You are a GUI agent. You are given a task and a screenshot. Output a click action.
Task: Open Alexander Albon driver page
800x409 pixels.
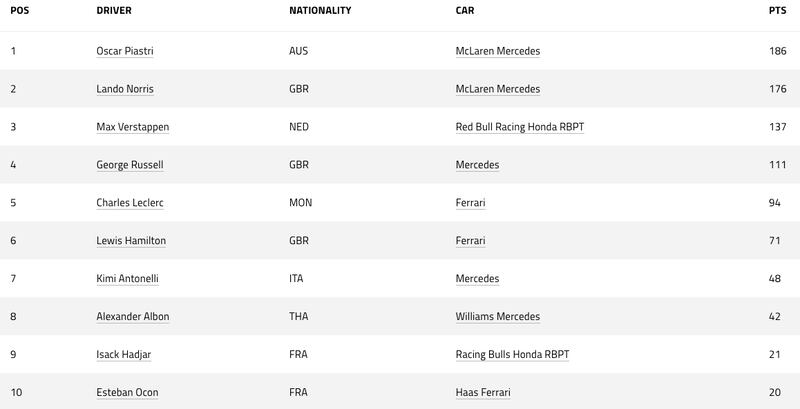133,316
